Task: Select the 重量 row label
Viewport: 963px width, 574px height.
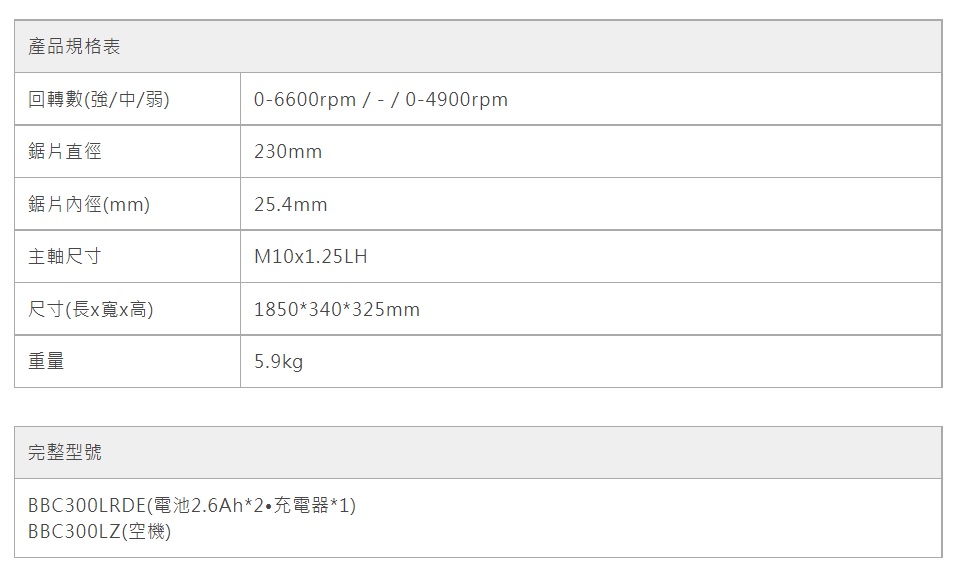Action: (x=46, y=362)
